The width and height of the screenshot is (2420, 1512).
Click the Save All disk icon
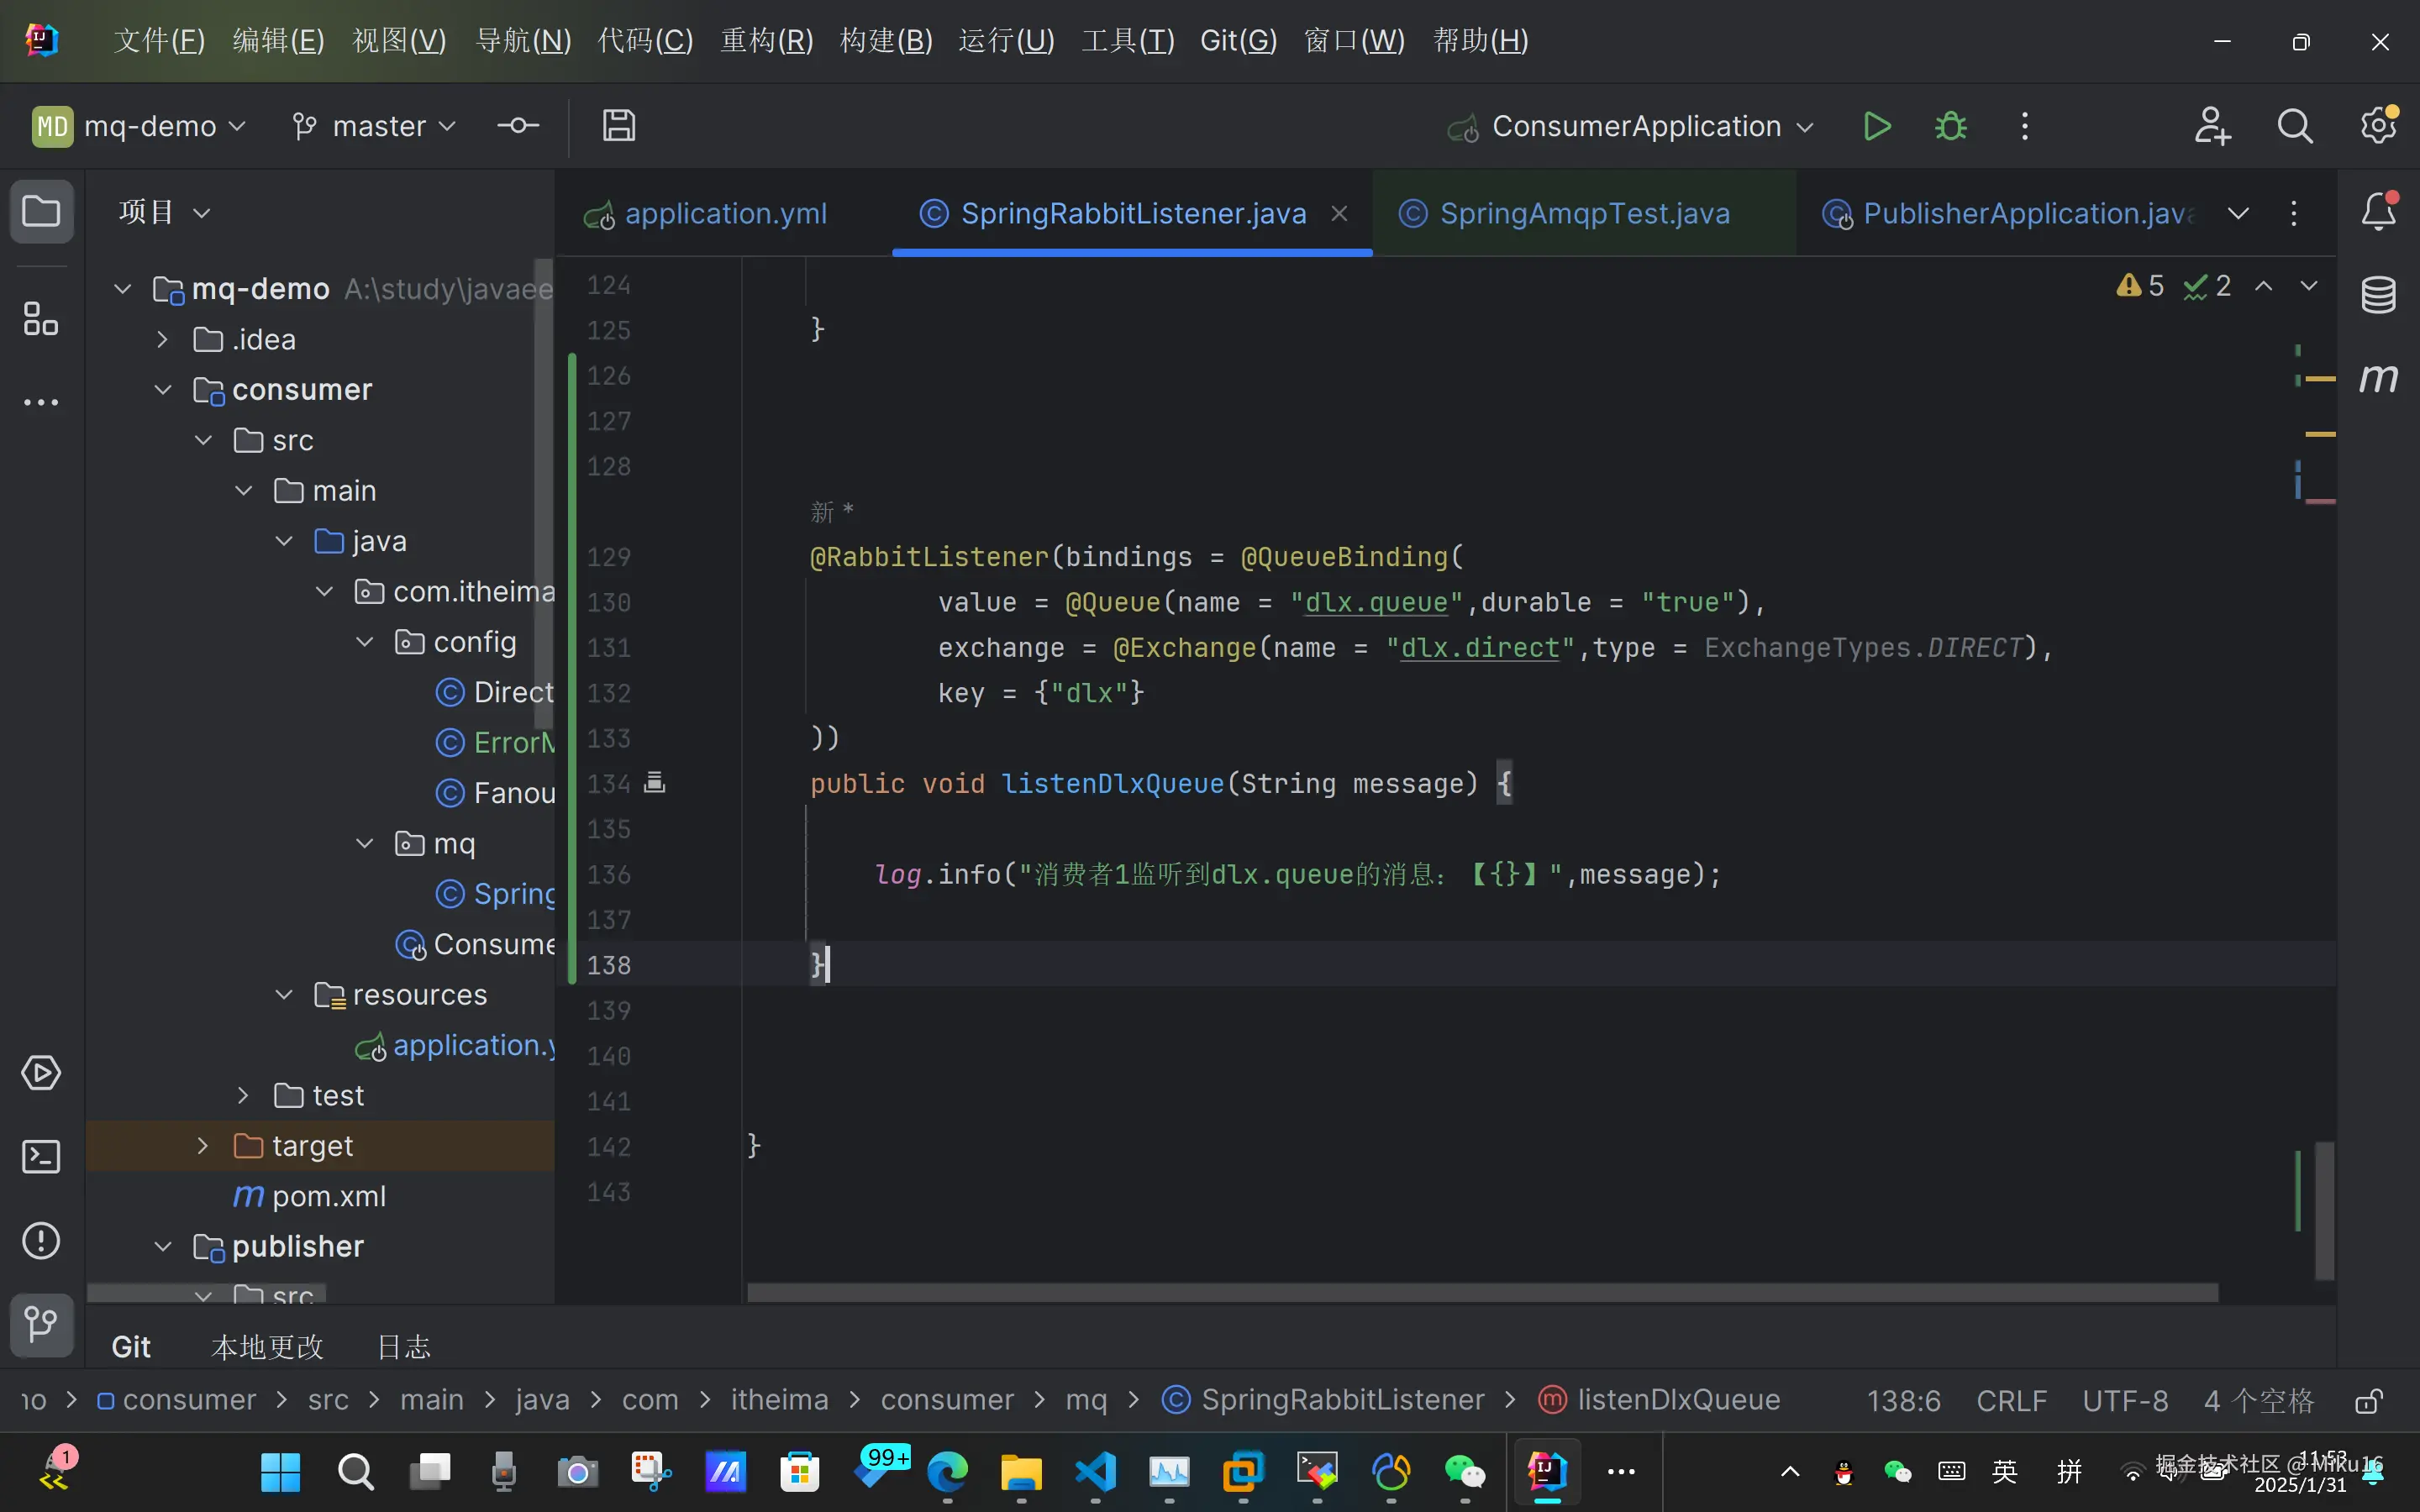(619, 126)
